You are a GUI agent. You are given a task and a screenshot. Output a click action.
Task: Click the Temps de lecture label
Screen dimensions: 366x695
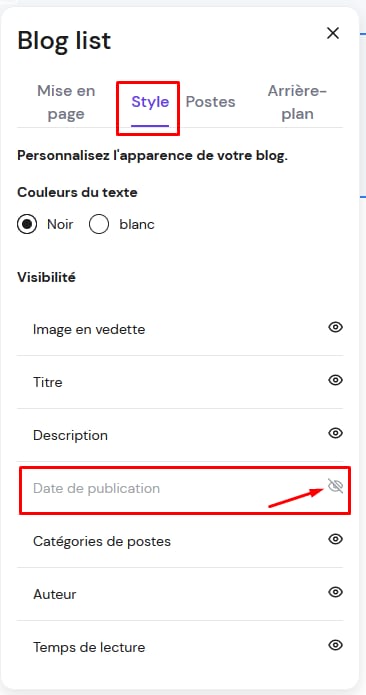tap(89, 648)
